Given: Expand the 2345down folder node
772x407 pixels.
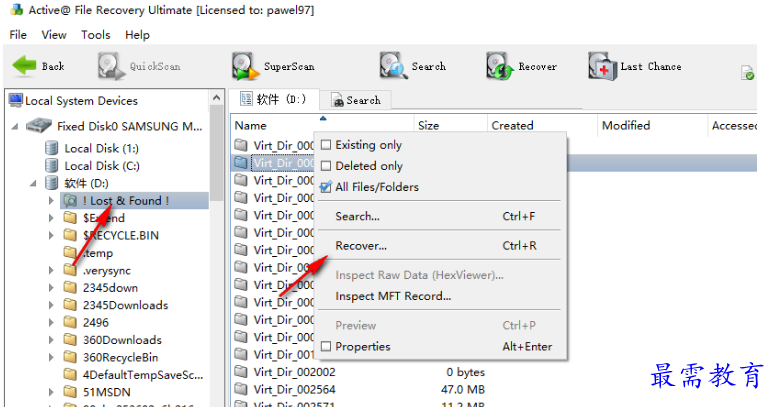Looking at the screenshot, I should point(51,288).
